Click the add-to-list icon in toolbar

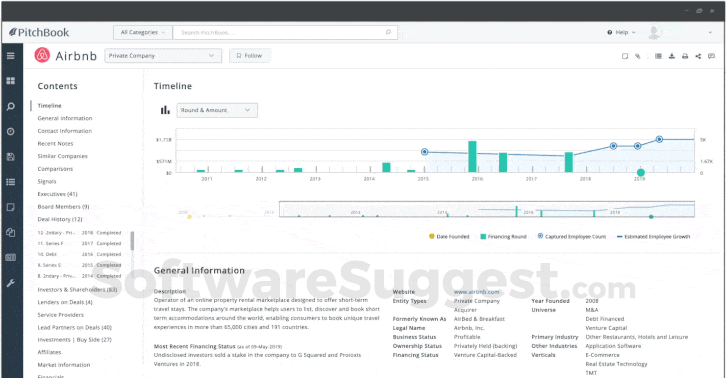point(658,56)
